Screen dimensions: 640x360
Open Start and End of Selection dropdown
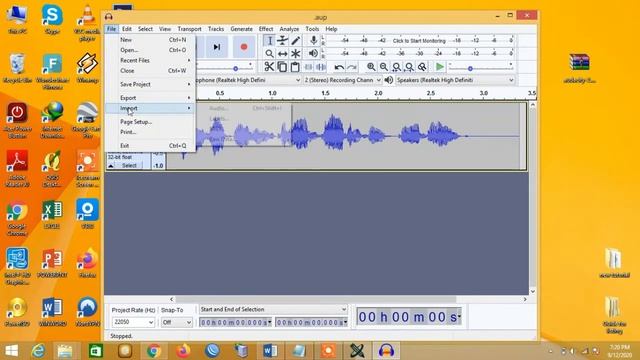click(x=273, y=309)
